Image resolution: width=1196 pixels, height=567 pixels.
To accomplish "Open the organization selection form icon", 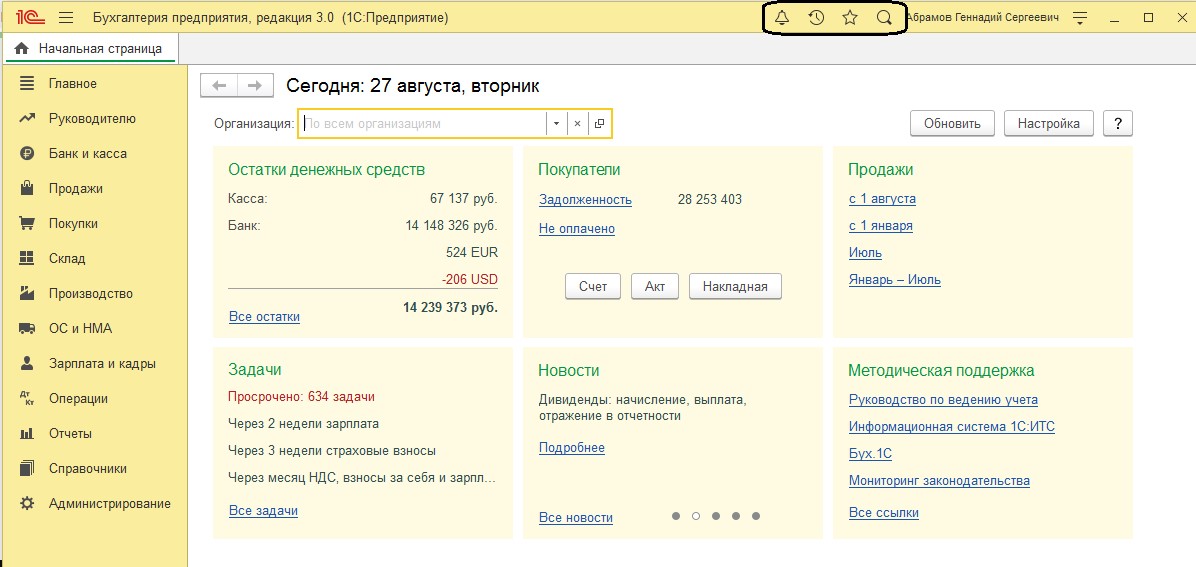I will pyautogui.click(x=599, y=124).
